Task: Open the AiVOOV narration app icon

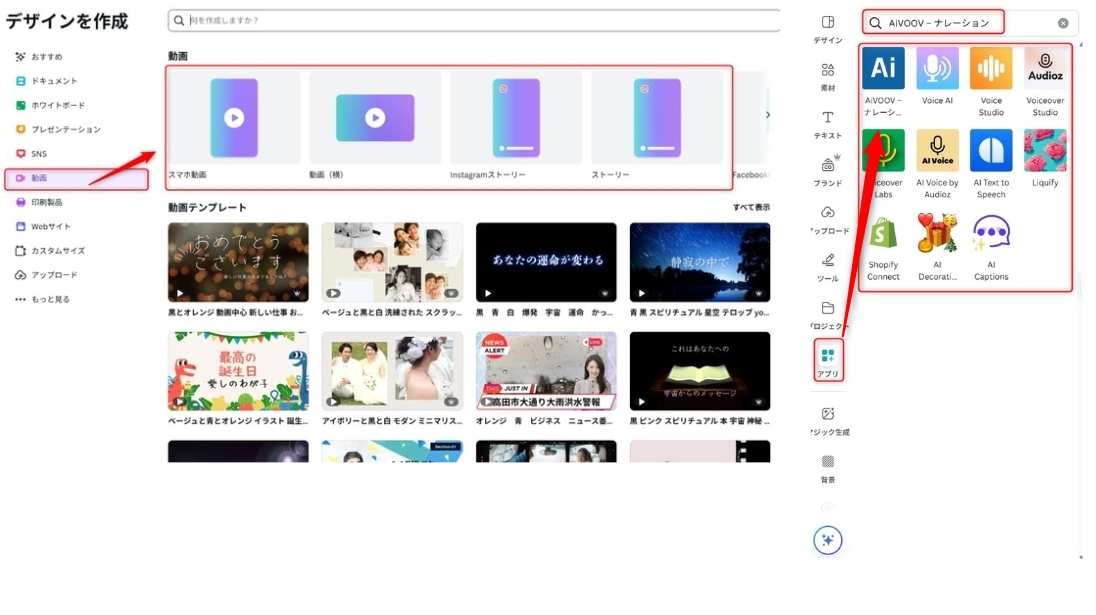Action: tap(883, 68)
